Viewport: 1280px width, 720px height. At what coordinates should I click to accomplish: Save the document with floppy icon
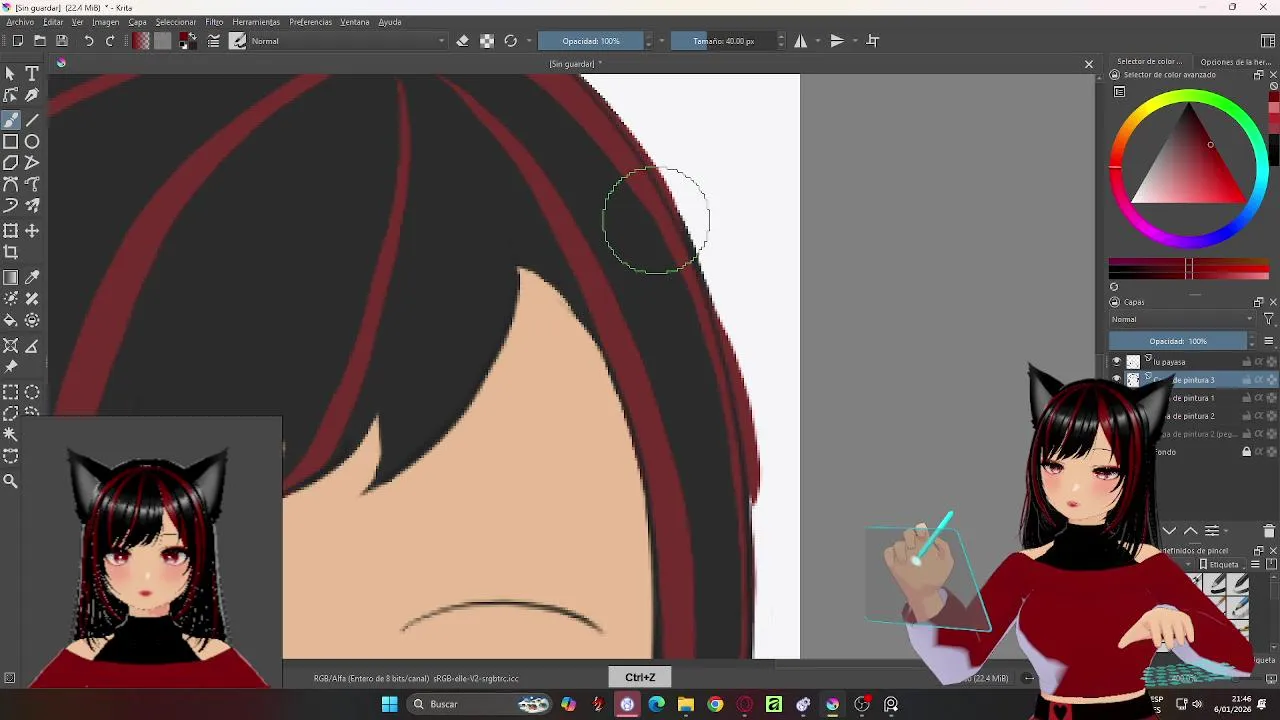coord(62,41)
